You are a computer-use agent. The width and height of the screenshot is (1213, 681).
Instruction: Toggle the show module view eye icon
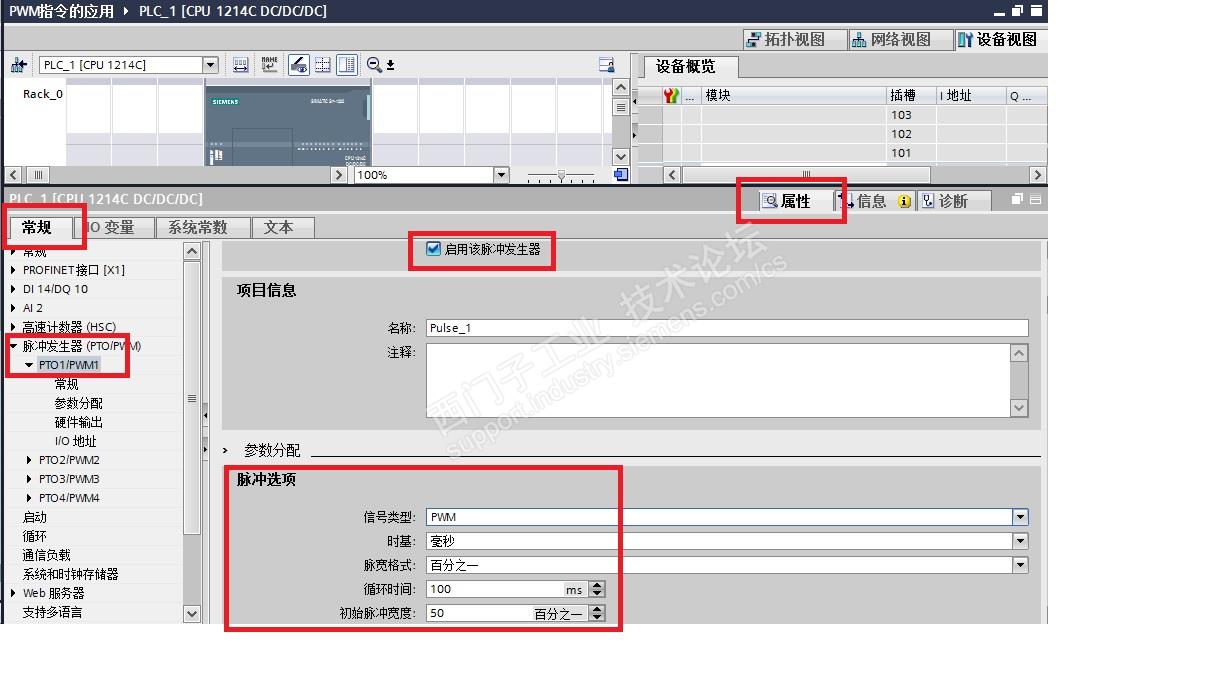tap(299, 65)
